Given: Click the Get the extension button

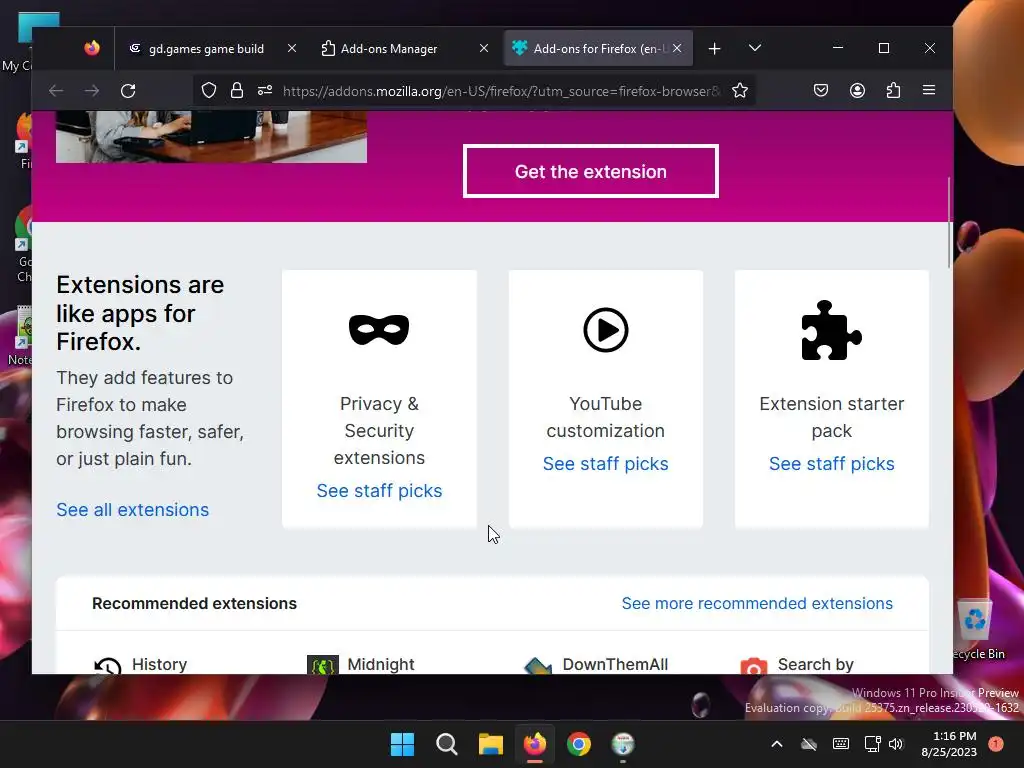Looking at the screenshot, I should coord(590,171).
